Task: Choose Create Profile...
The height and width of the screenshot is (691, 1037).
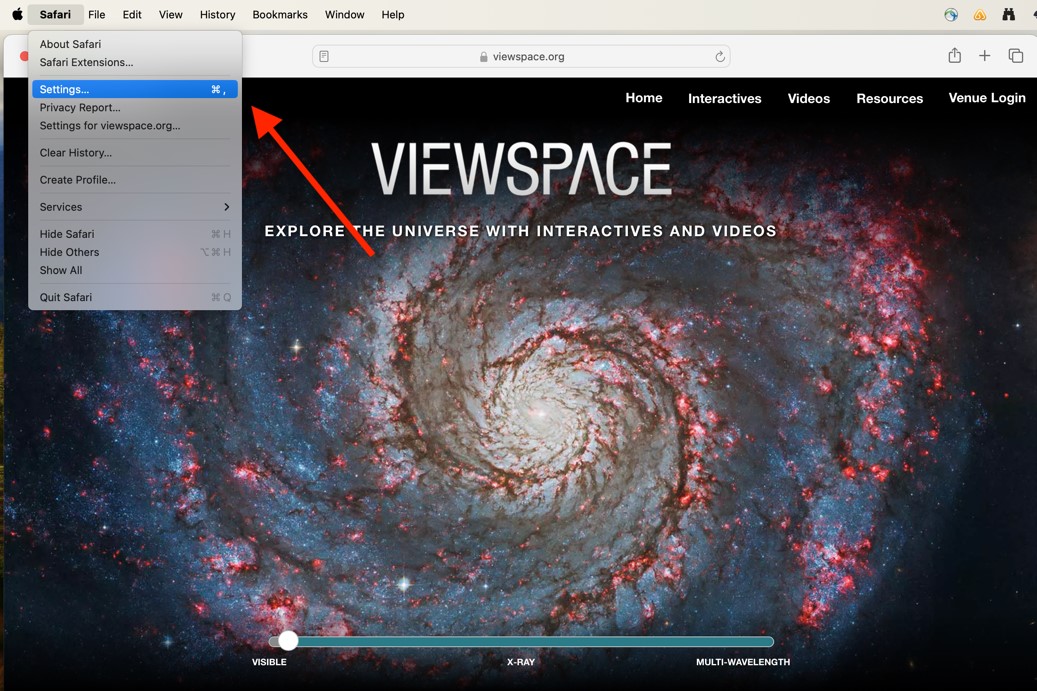Action: [135, 180]
